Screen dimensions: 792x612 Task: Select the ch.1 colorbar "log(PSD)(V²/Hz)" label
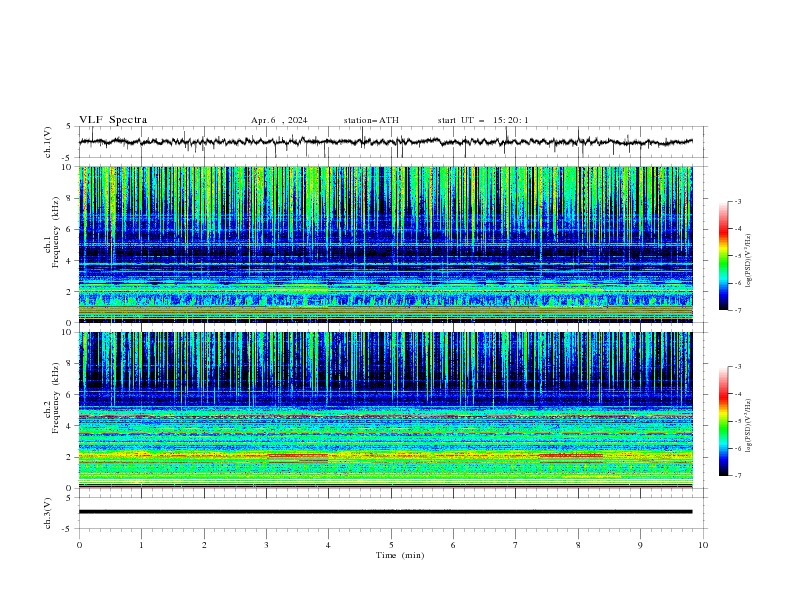pyautogui.click(x=749, y=261)
